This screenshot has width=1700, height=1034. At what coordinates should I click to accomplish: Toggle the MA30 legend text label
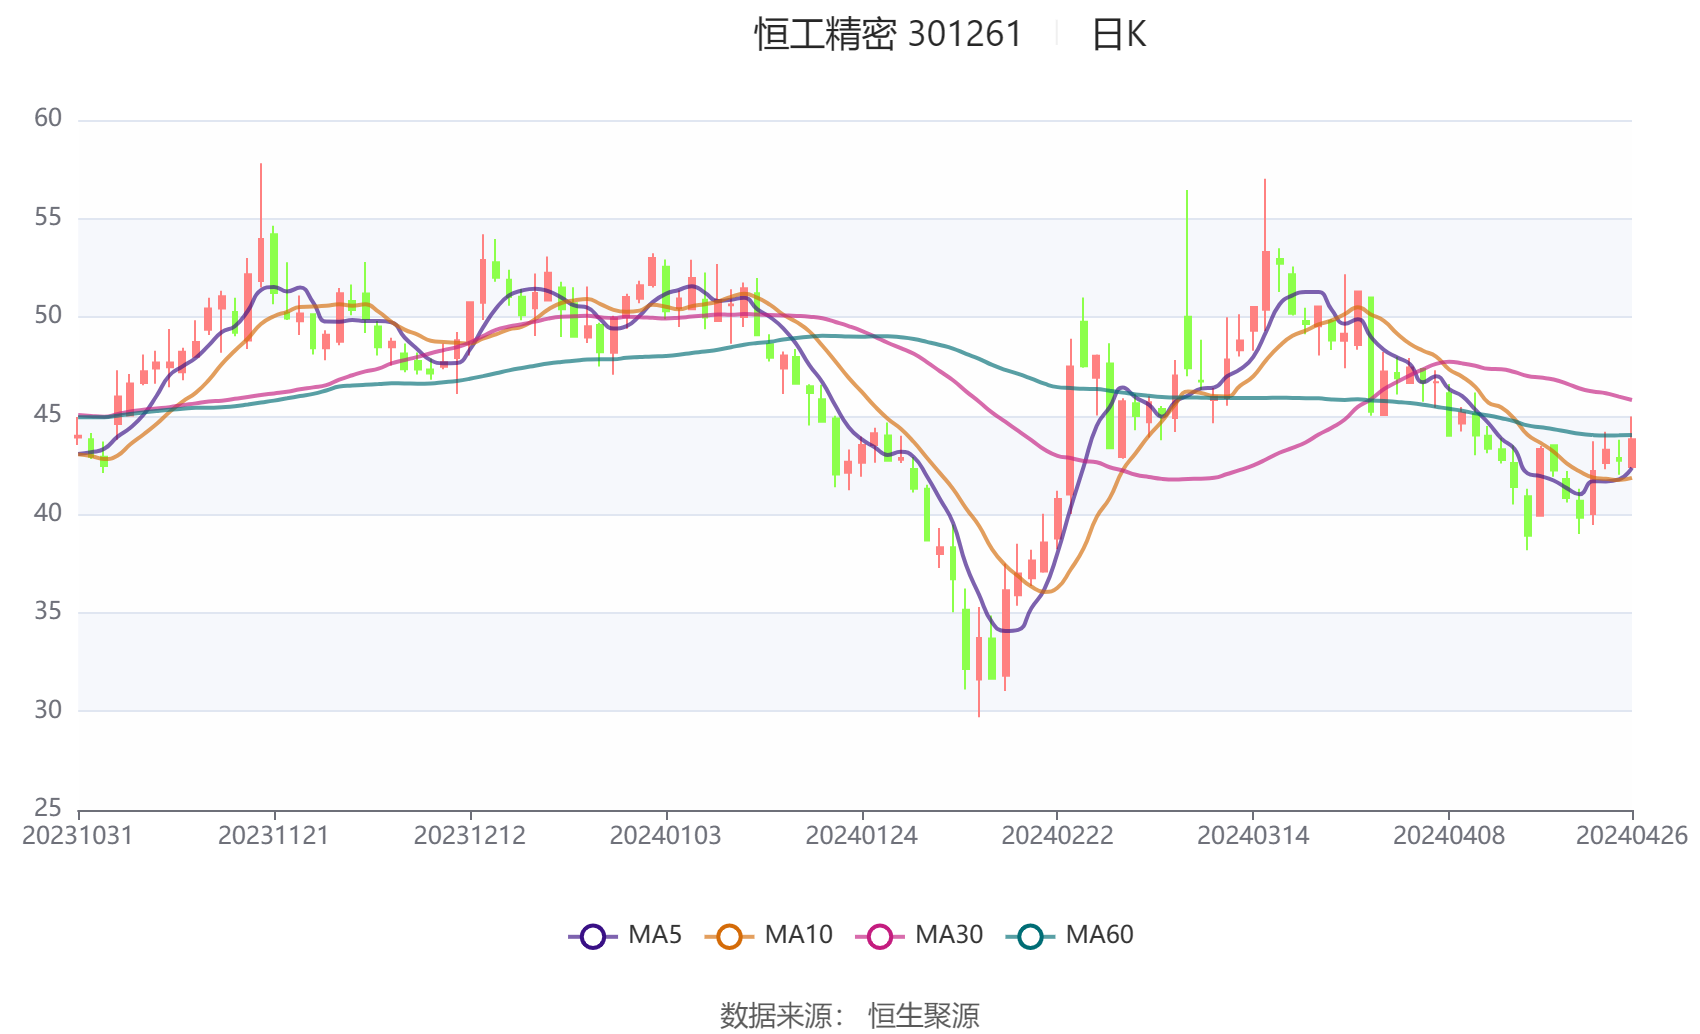point(949,935)
